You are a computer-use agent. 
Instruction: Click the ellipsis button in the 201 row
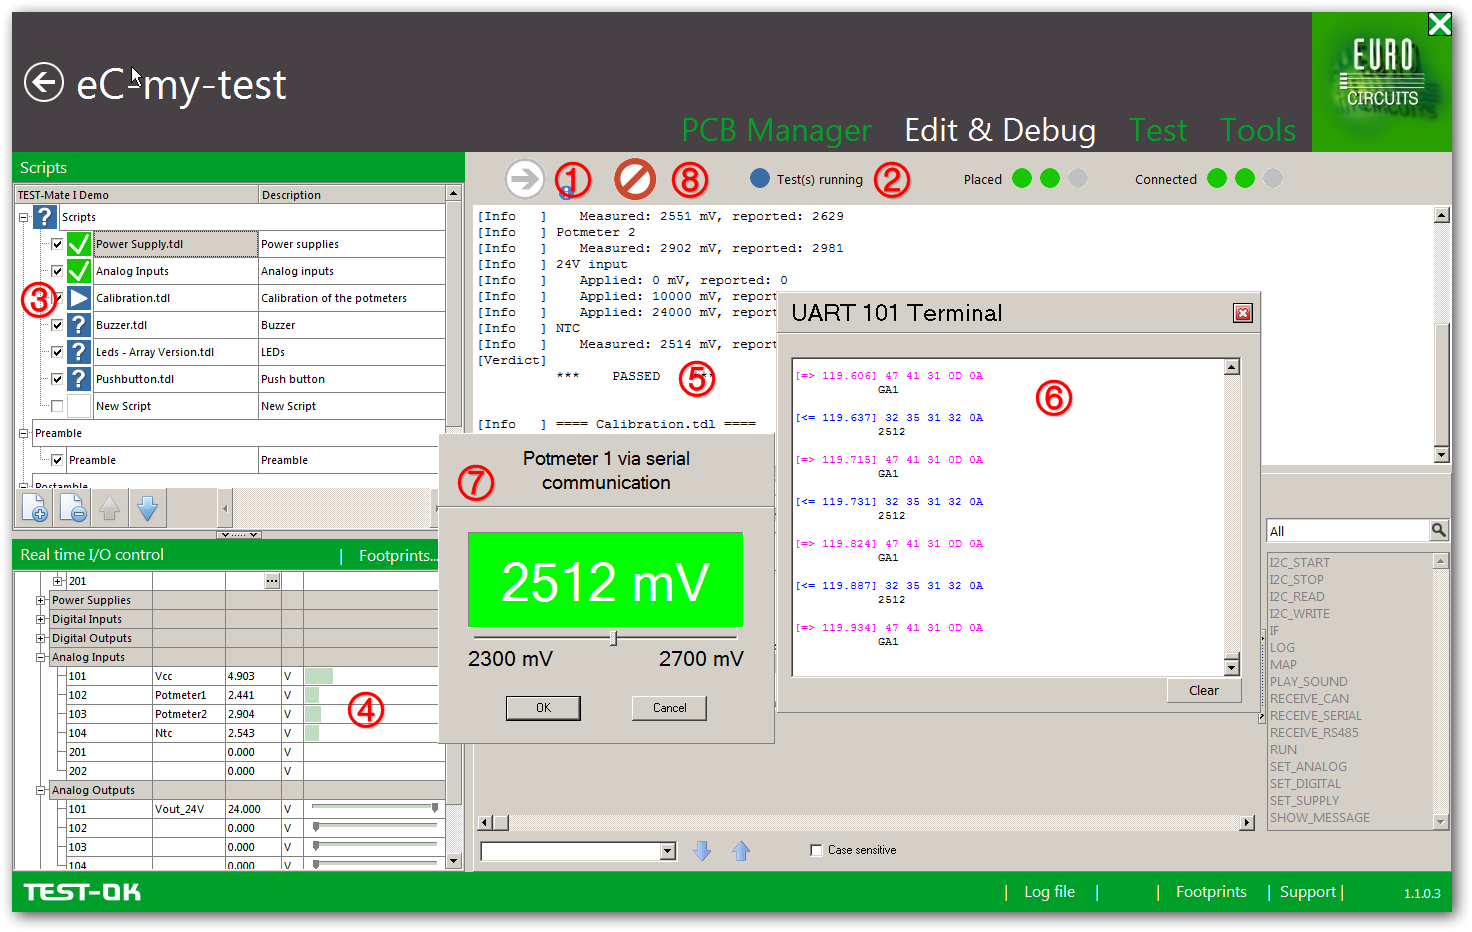272,581
